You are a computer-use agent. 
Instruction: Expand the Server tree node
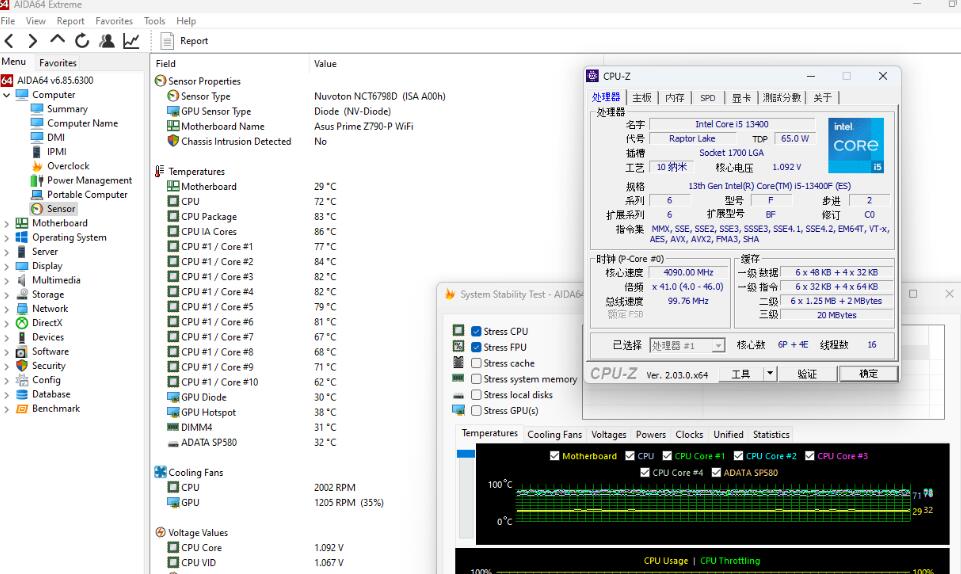click(x=7, y=252)
